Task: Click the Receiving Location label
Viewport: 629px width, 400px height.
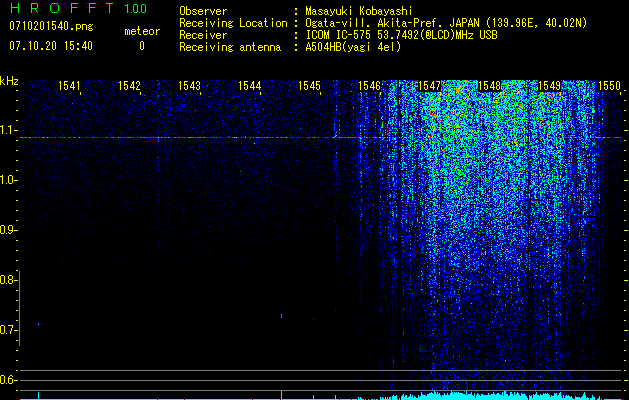Action: (x=233, y=23)
